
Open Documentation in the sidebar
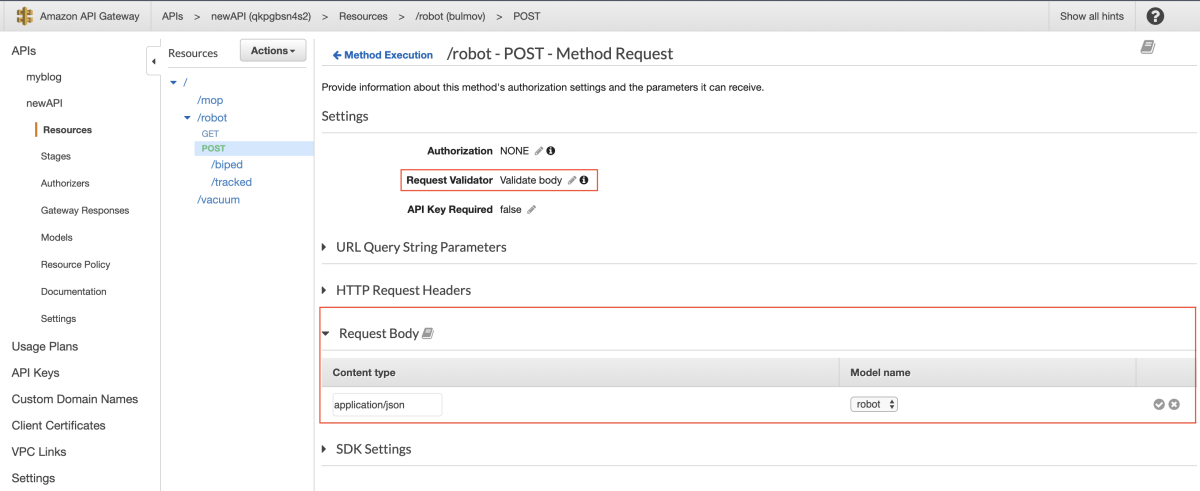tap(74, 292)
